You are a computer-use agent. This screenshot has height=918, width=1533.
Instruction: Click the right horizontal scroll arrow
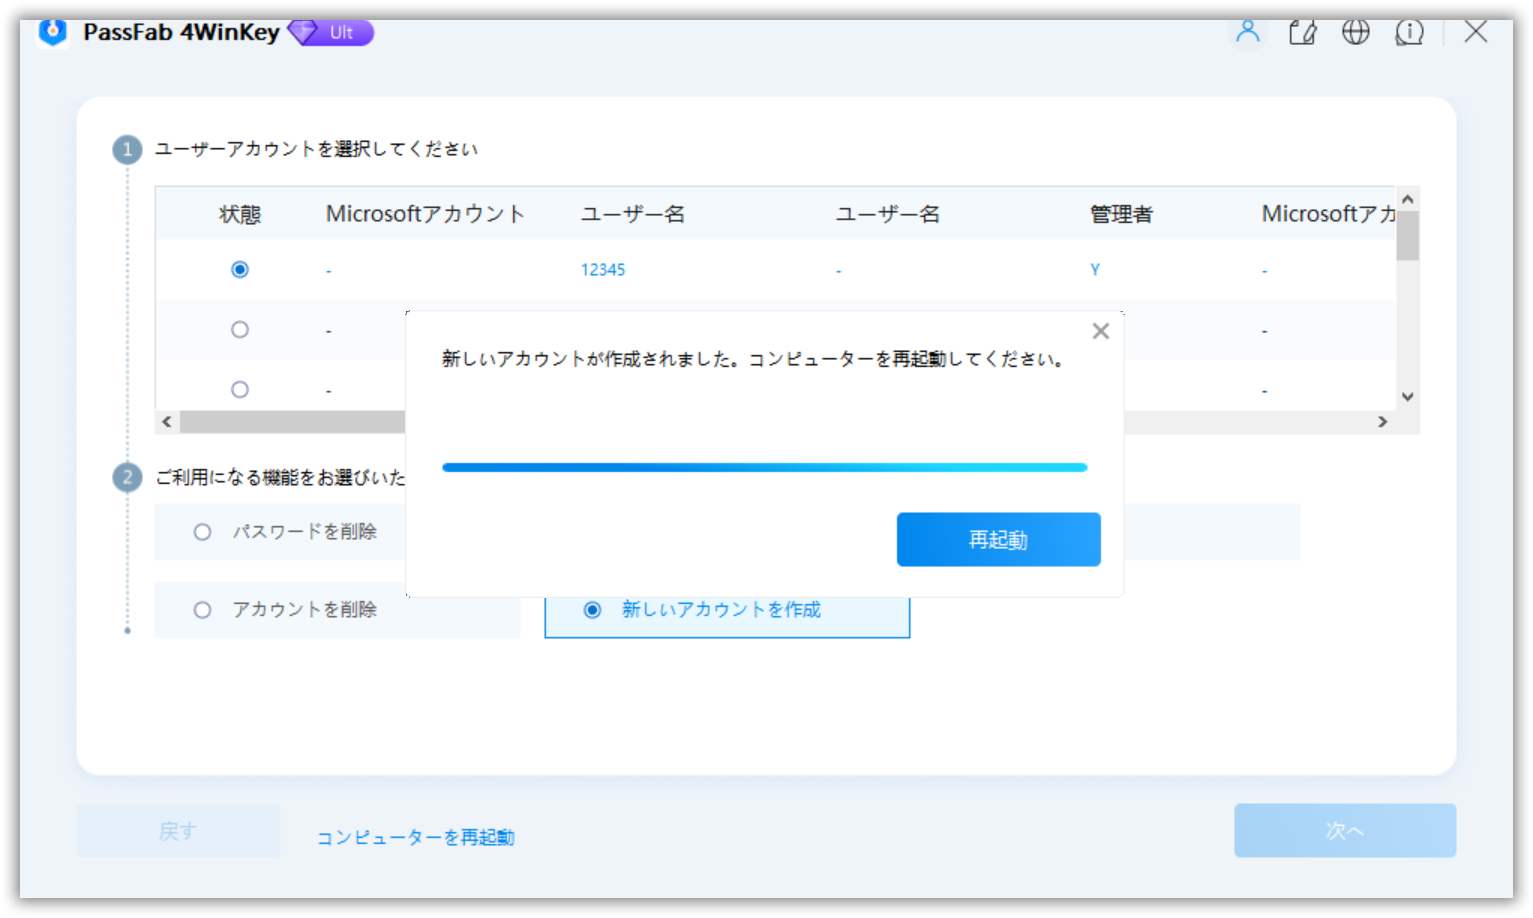pyautogui.click(x=1384, y=421)
